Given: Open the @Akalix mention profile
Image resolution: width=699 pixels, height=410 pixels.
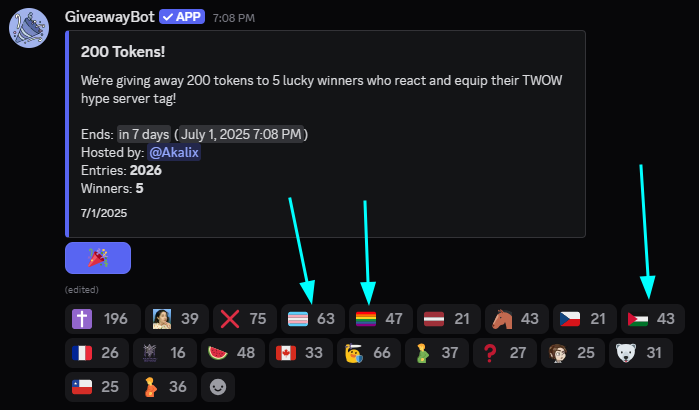Looking at the screenshot, I should coord(174,152).
